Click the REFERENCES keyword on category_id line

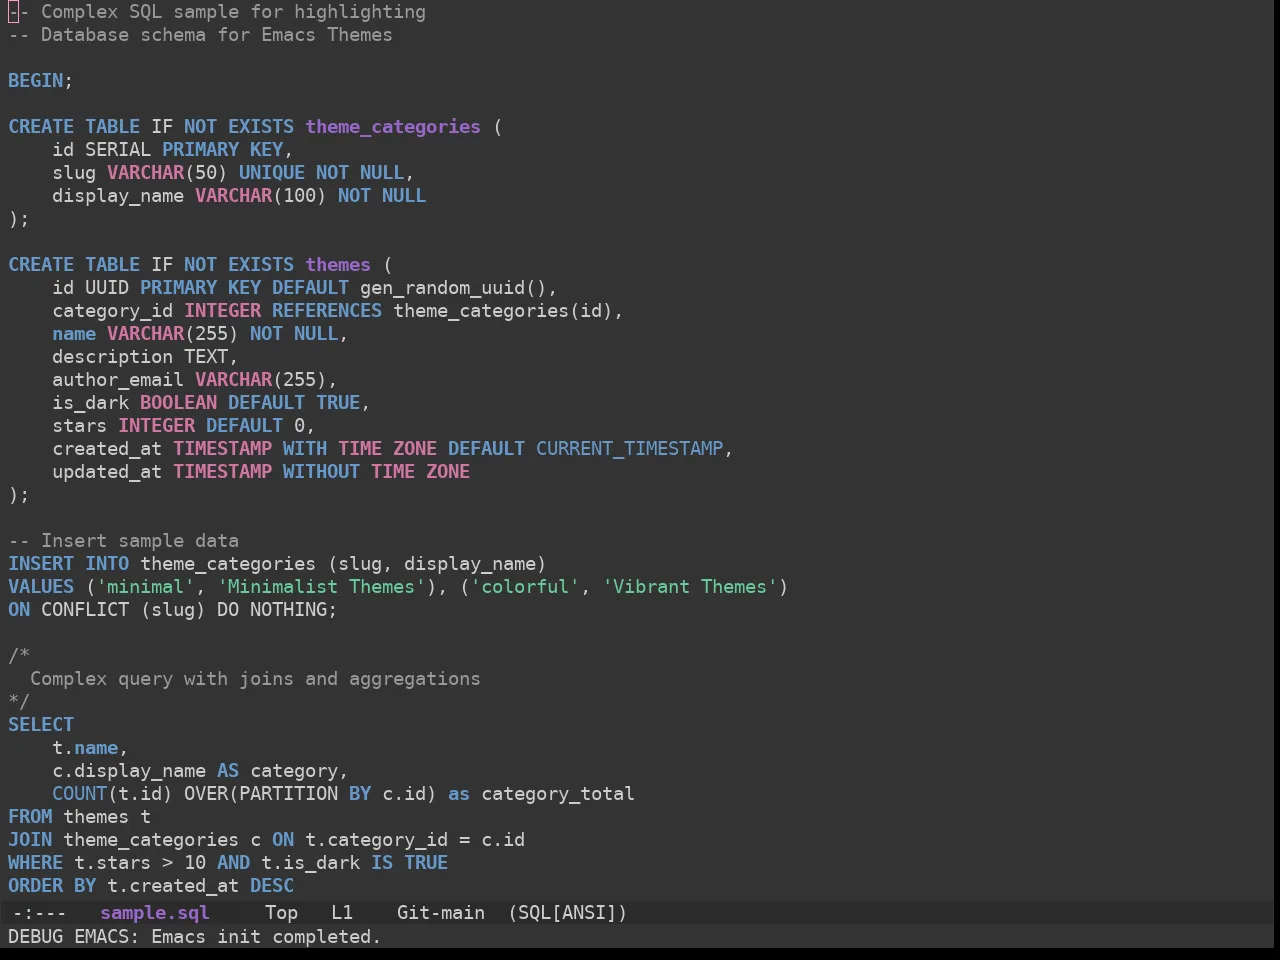pos(327,310)
